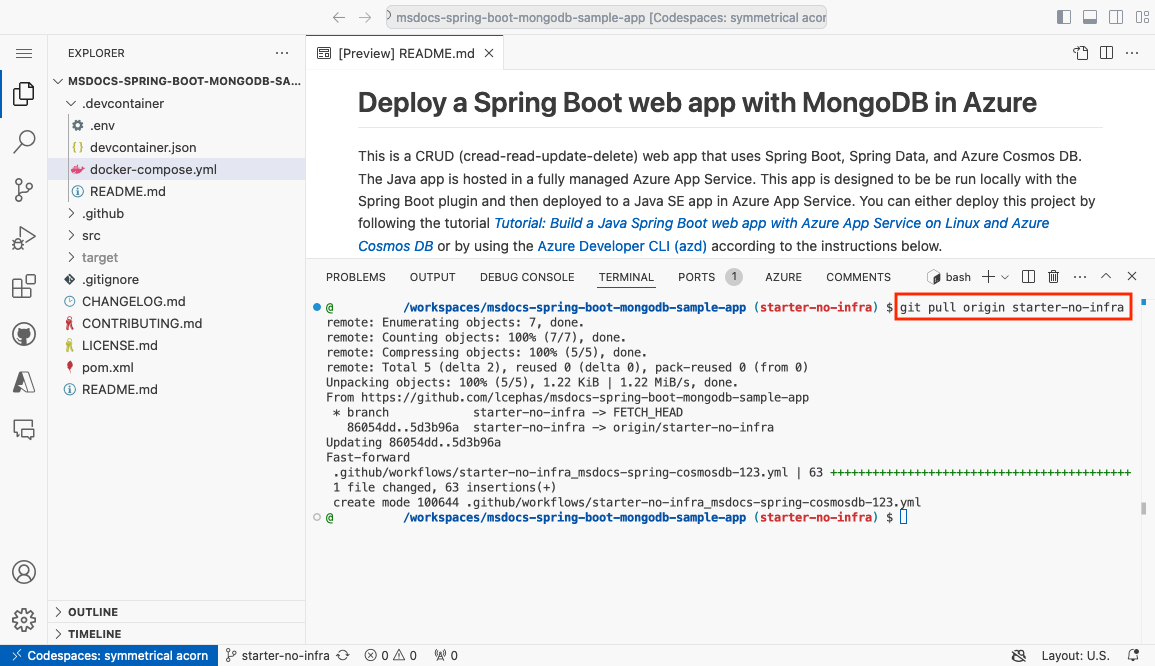This screenshot has width=1155, height=666.
Task: Split the terminal panel
Action: (1029, 277)
